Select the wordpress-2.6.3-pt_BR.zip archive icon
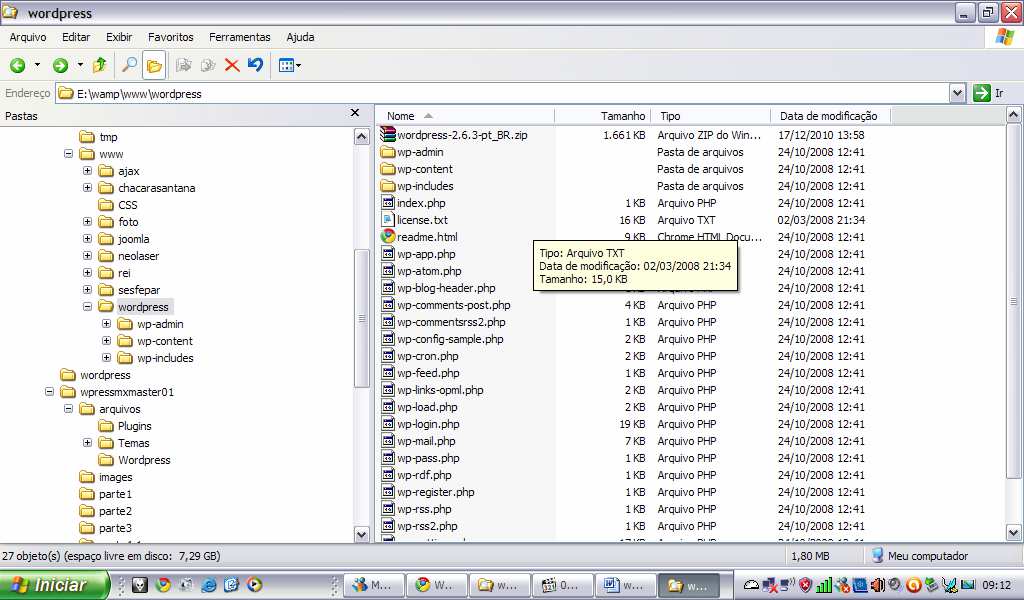 click(x=388, y=134)
